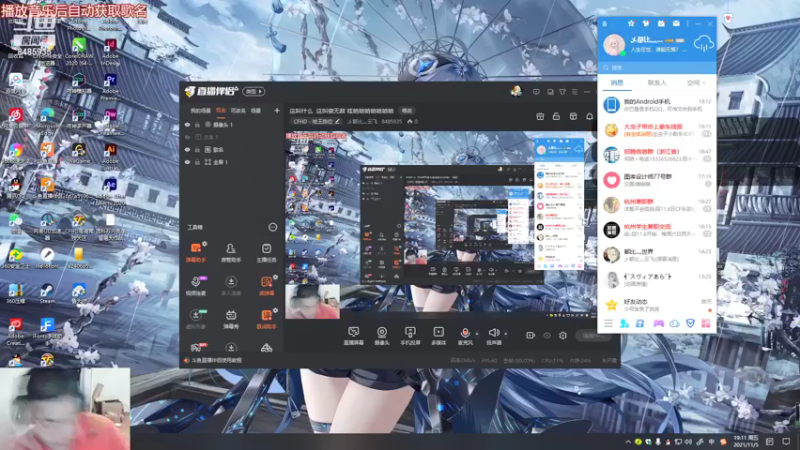Expand the toolbox more options circle
Screen dimensions: 800x450
(x=272, y=227)
